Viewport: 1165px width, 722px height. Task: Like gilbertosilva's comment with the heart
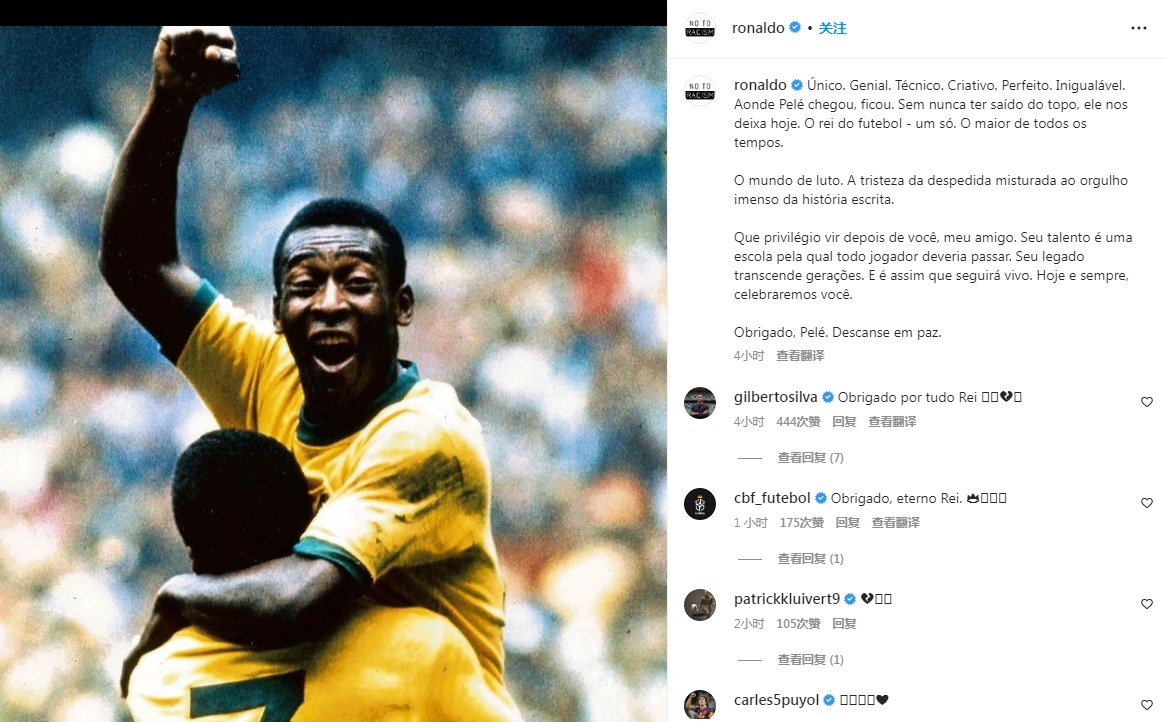[x=1146, y=402]
